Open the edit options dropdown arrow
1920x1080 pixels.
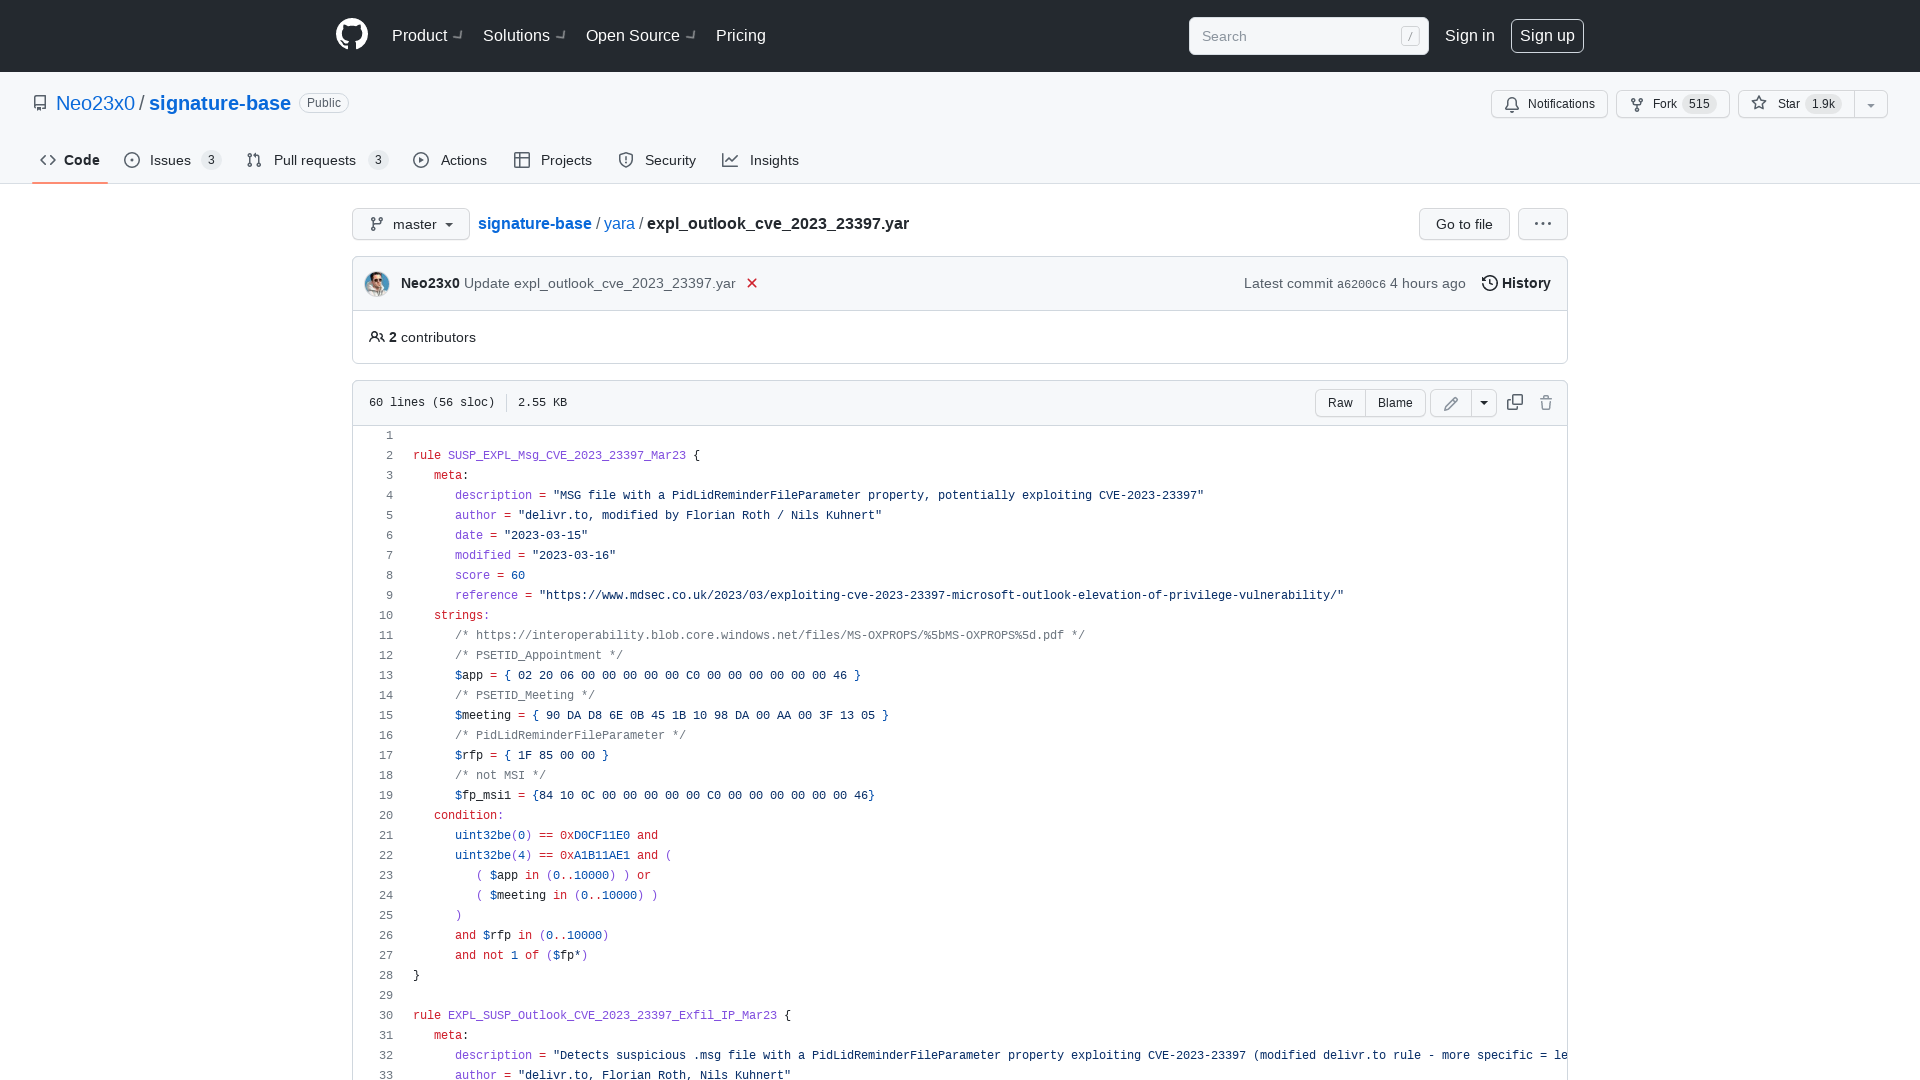point(1484,403)
